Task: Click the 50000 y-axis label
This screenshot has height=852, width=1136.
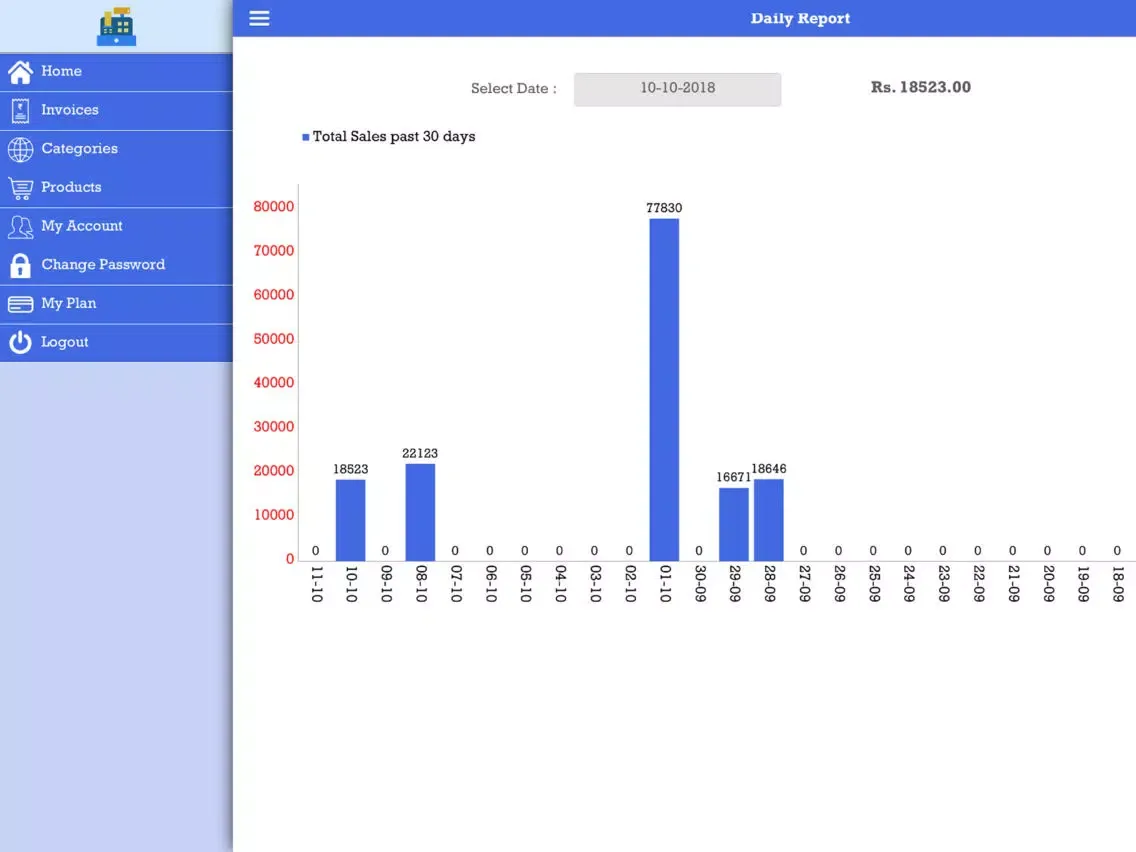Action: [273, 339]
